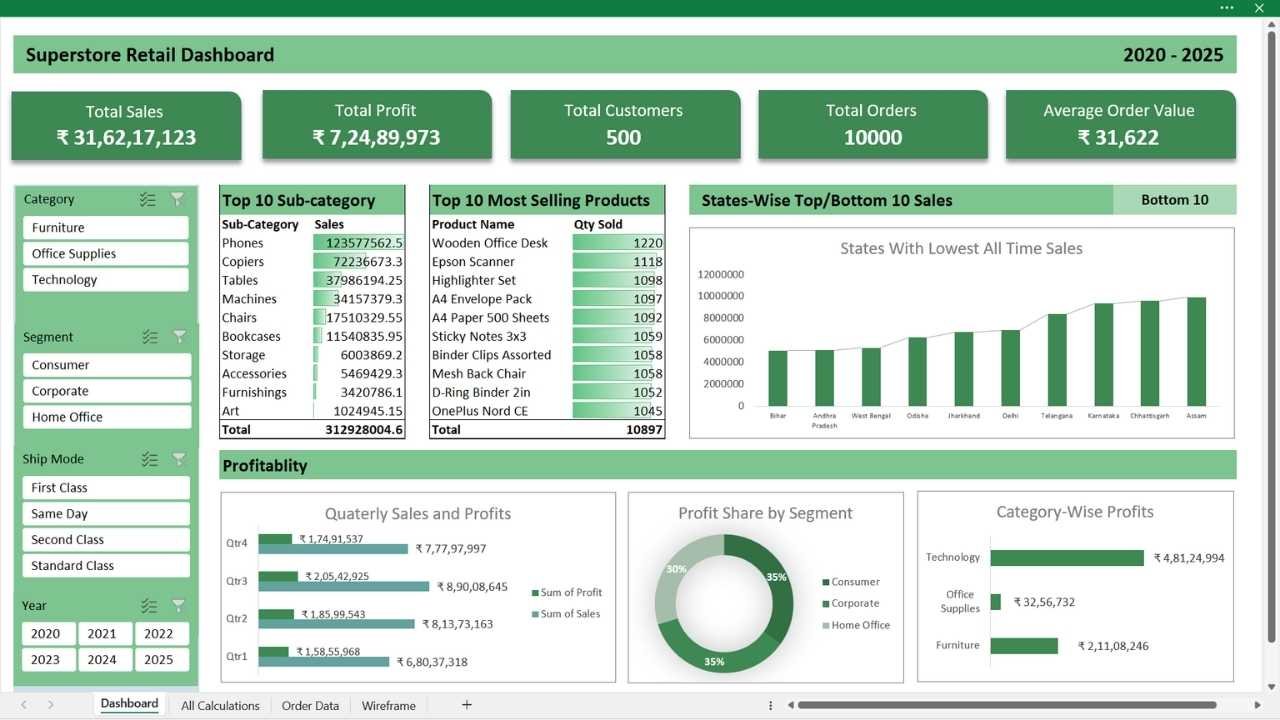Viewport: 1280px width, 720px height.
Task: Go to previous sheet arrow
Action: coord(24,705)
